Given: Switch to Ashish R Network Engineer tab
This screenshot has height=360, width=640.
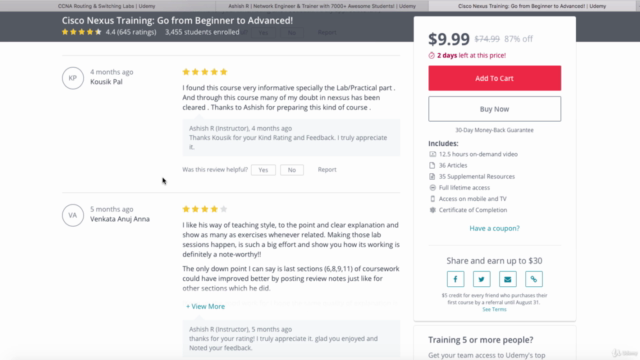Looking at the screenshot, I should [322, 6].
